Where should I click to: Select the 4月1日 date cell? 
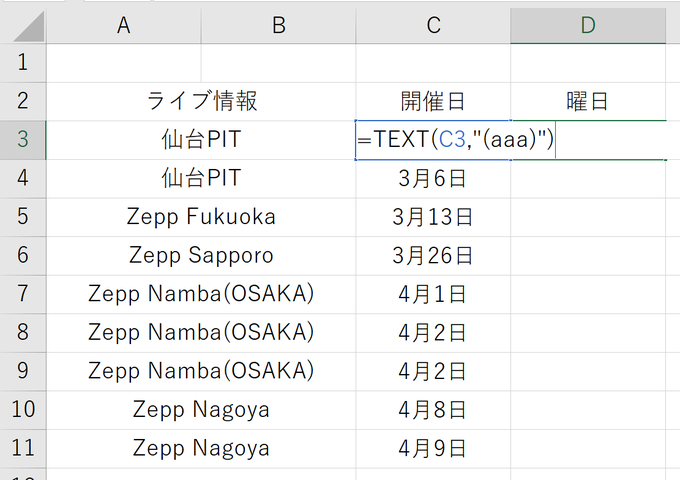pyautogui.click(x=433, y=294)
